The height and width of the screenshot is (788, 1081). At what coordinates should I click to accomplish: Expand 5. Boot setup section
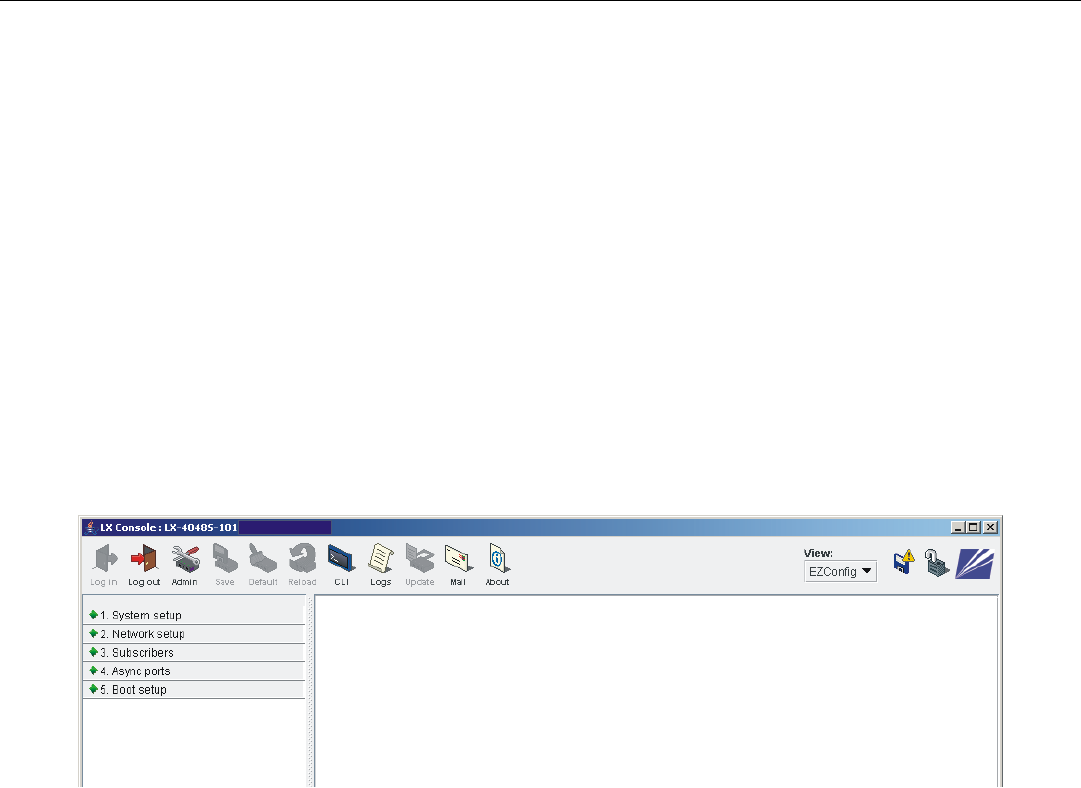[194, 689]
